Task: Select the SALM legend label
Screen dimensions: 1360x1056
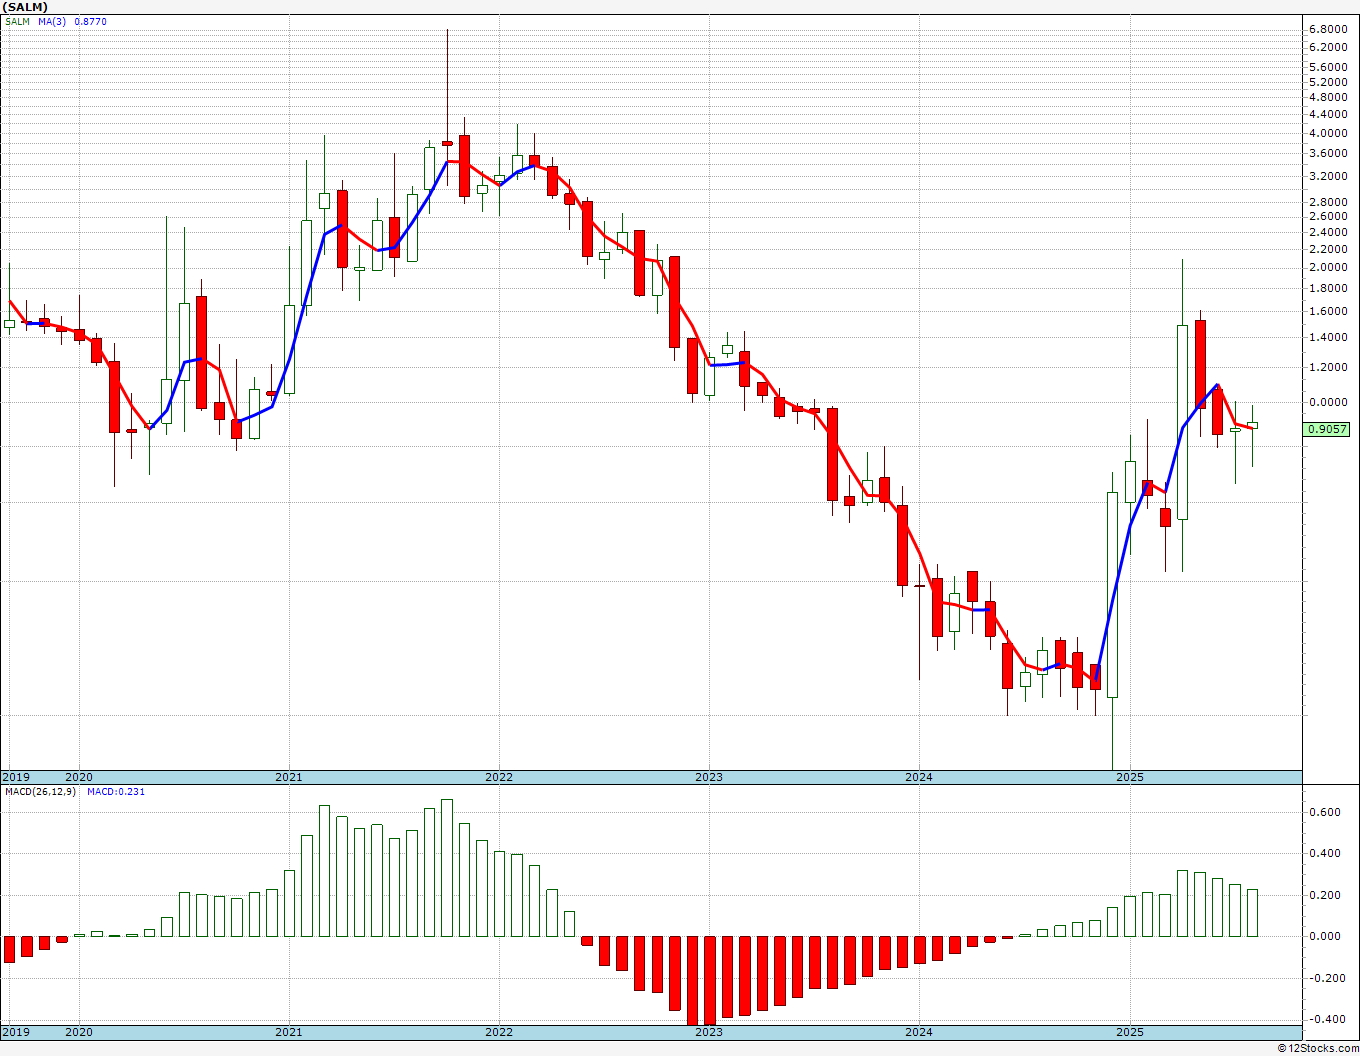Action: pos(18,22)
